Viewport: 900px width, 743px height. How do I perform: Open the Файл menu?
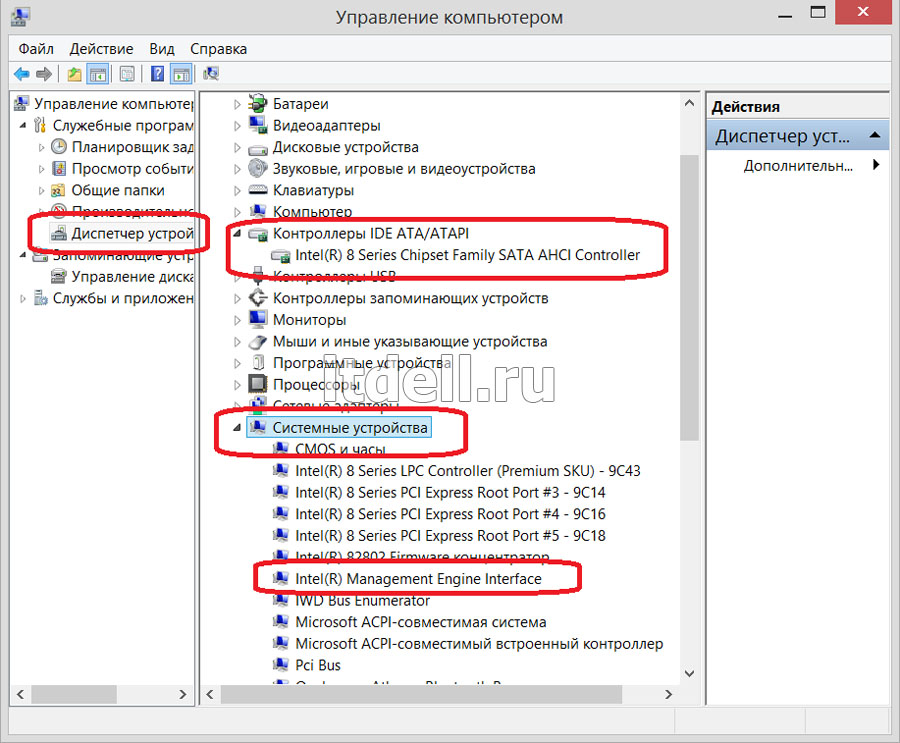36,49
